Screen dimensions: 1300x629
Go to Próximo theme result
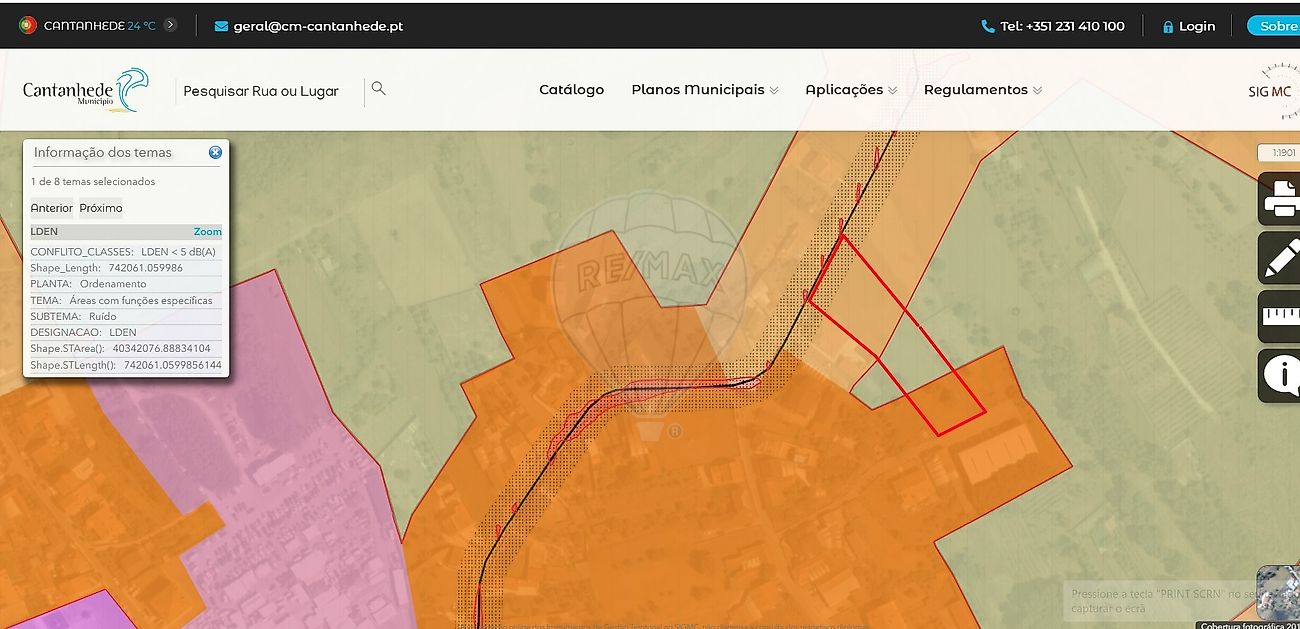click(x=101, y=208)
